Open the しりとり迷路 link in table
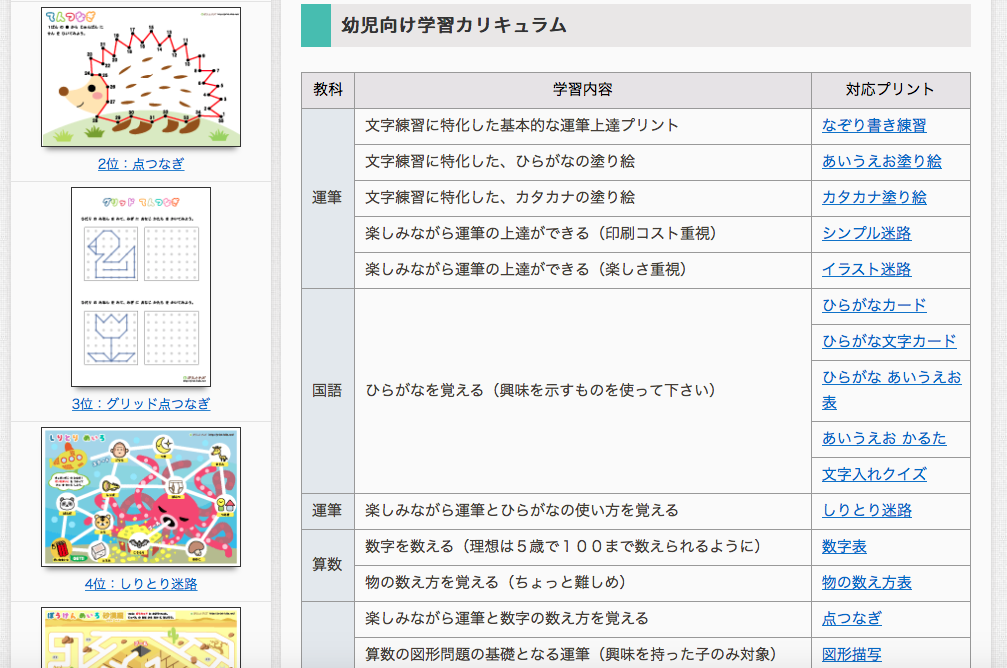 866,511
